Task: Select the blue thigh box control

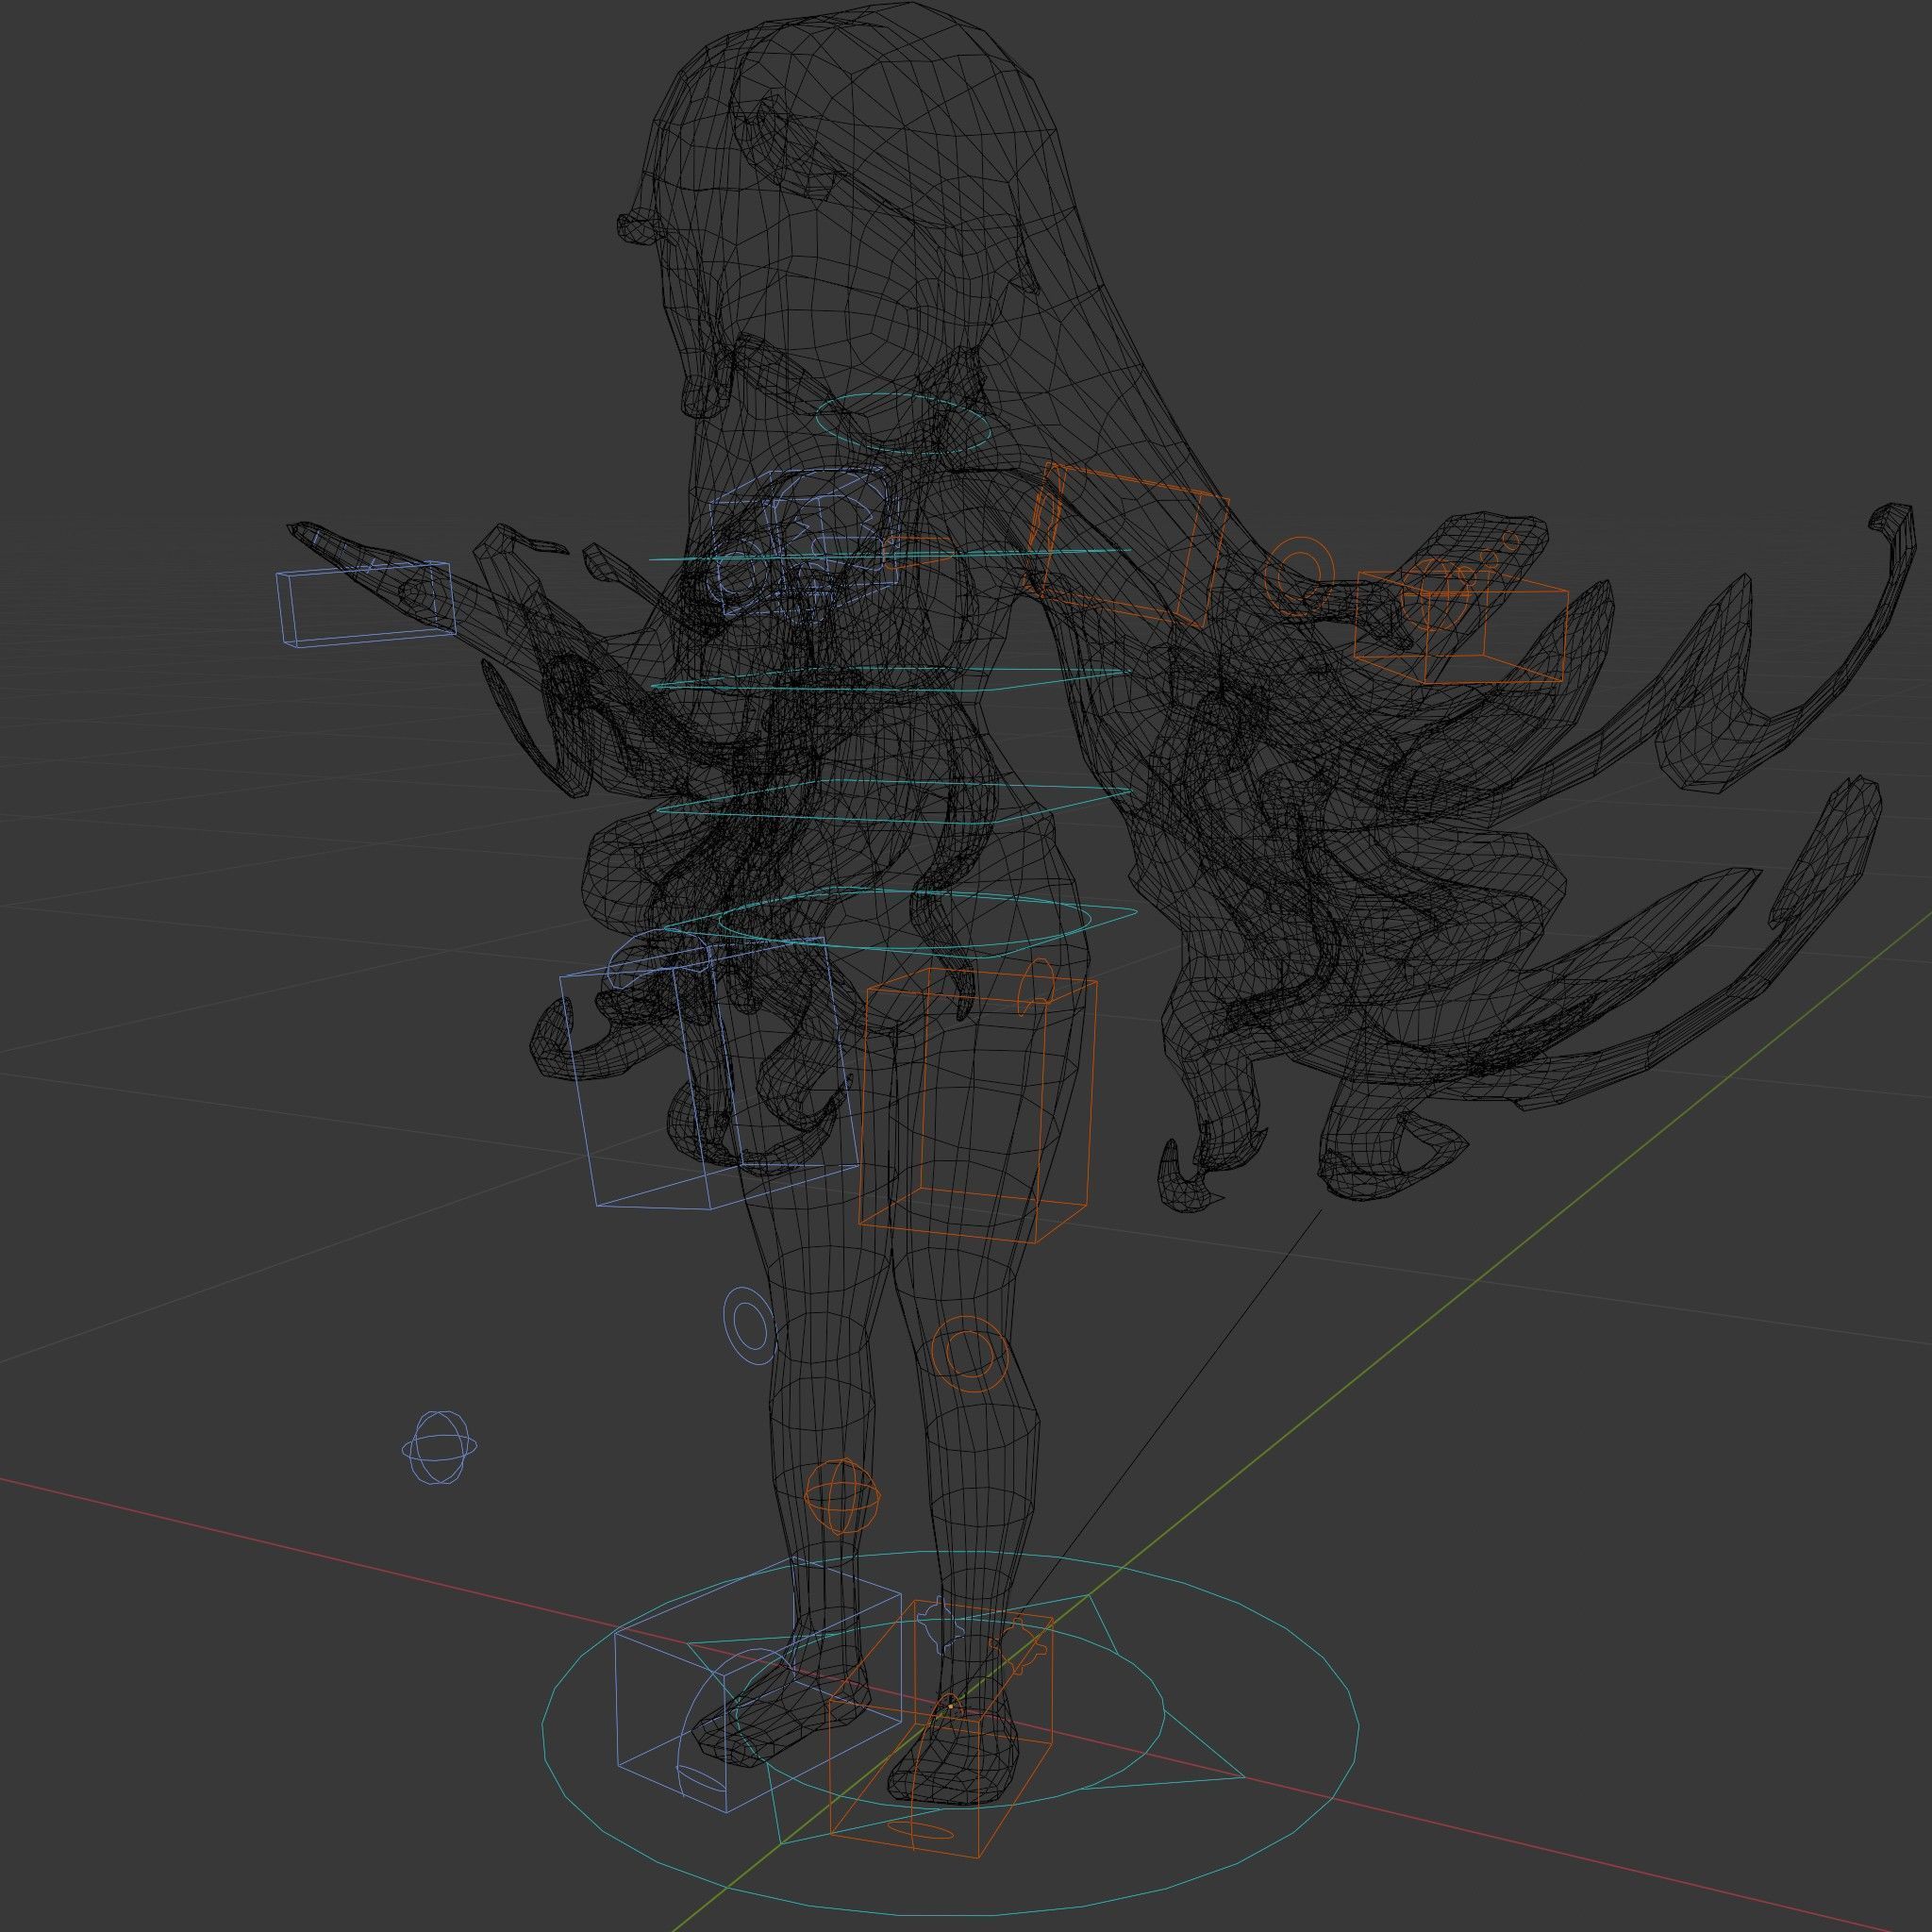Action: (709, 1073)
